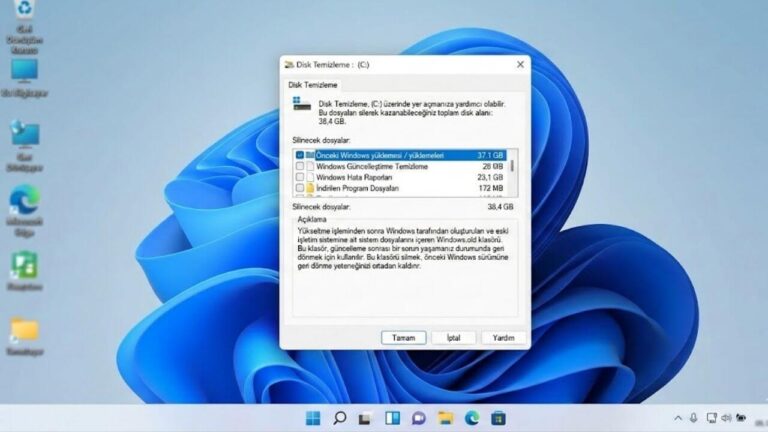Image resolution: width=768 pixels, height=432 pixels.
Task: Click the Tamam button
Action: click(x=404, y=338)
